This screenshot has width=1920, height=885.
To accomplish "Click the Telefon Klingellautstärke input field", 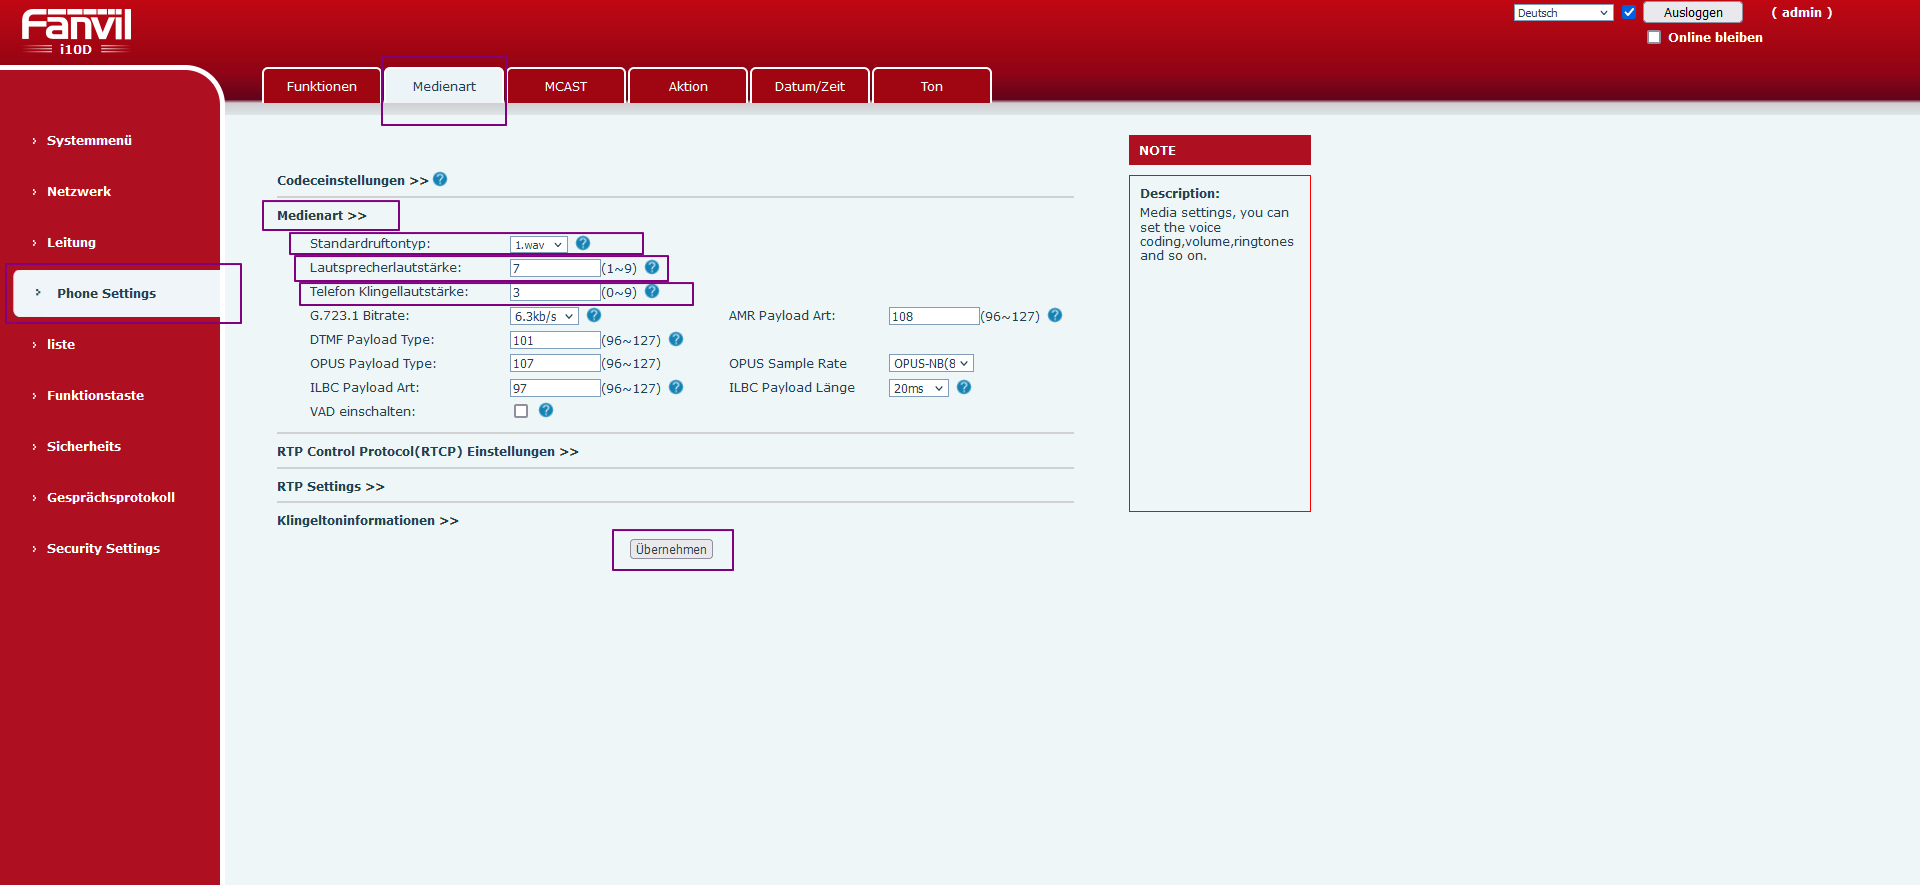I will 555,292.
